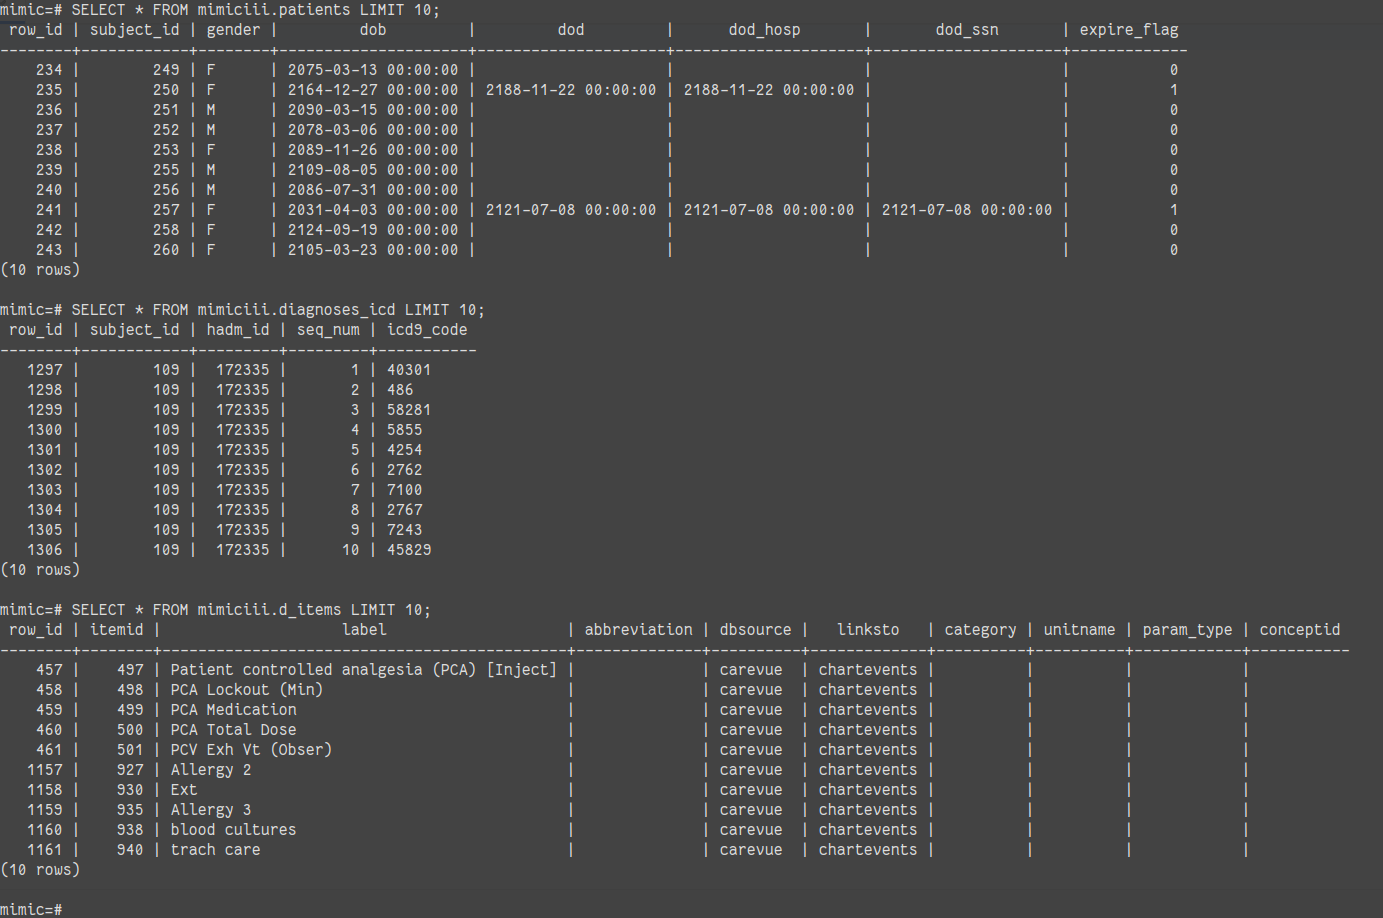Click the trach care label

coord(215,850)
